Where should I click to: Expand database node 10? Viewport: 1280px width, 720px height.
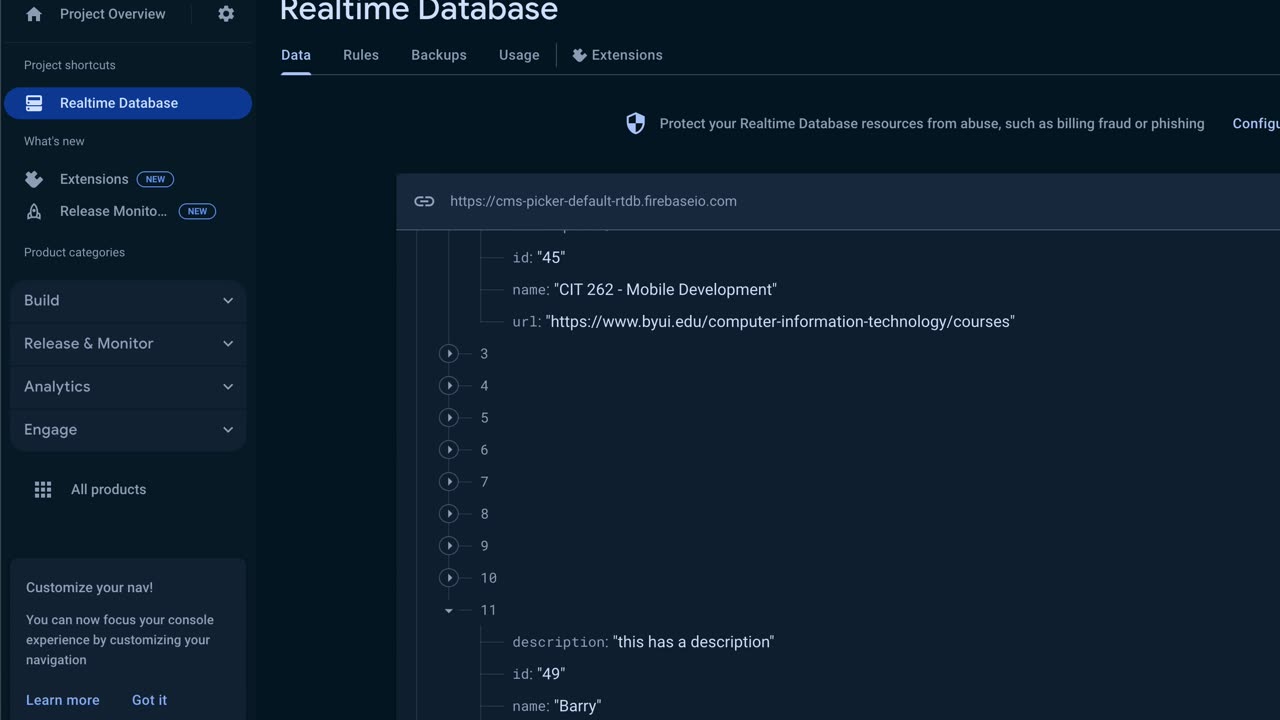click(449, 577)
